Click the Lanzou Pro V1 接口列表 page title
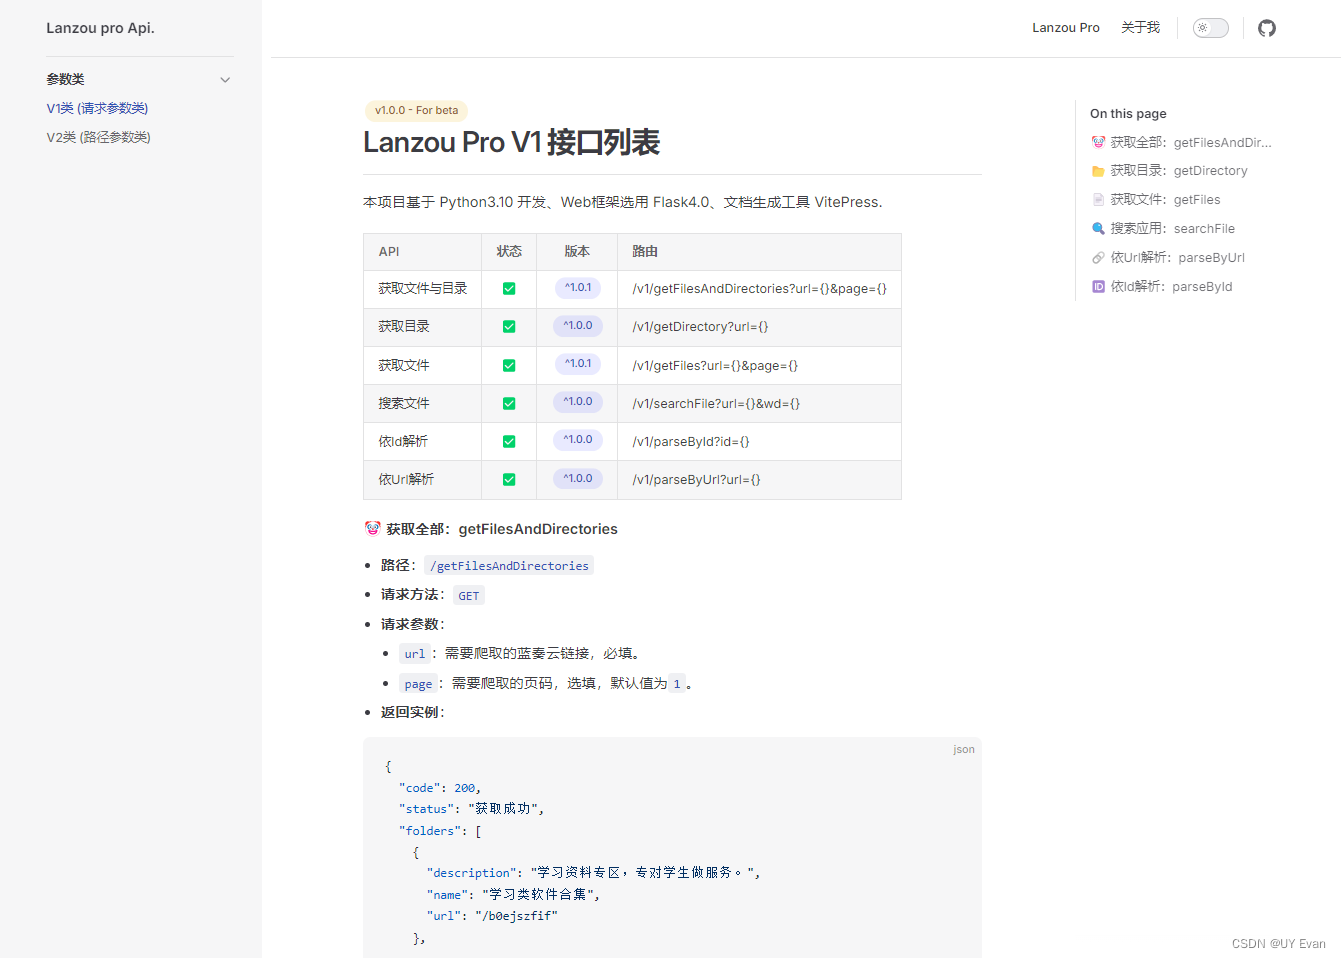1341x958 pixels. (511, 142)
